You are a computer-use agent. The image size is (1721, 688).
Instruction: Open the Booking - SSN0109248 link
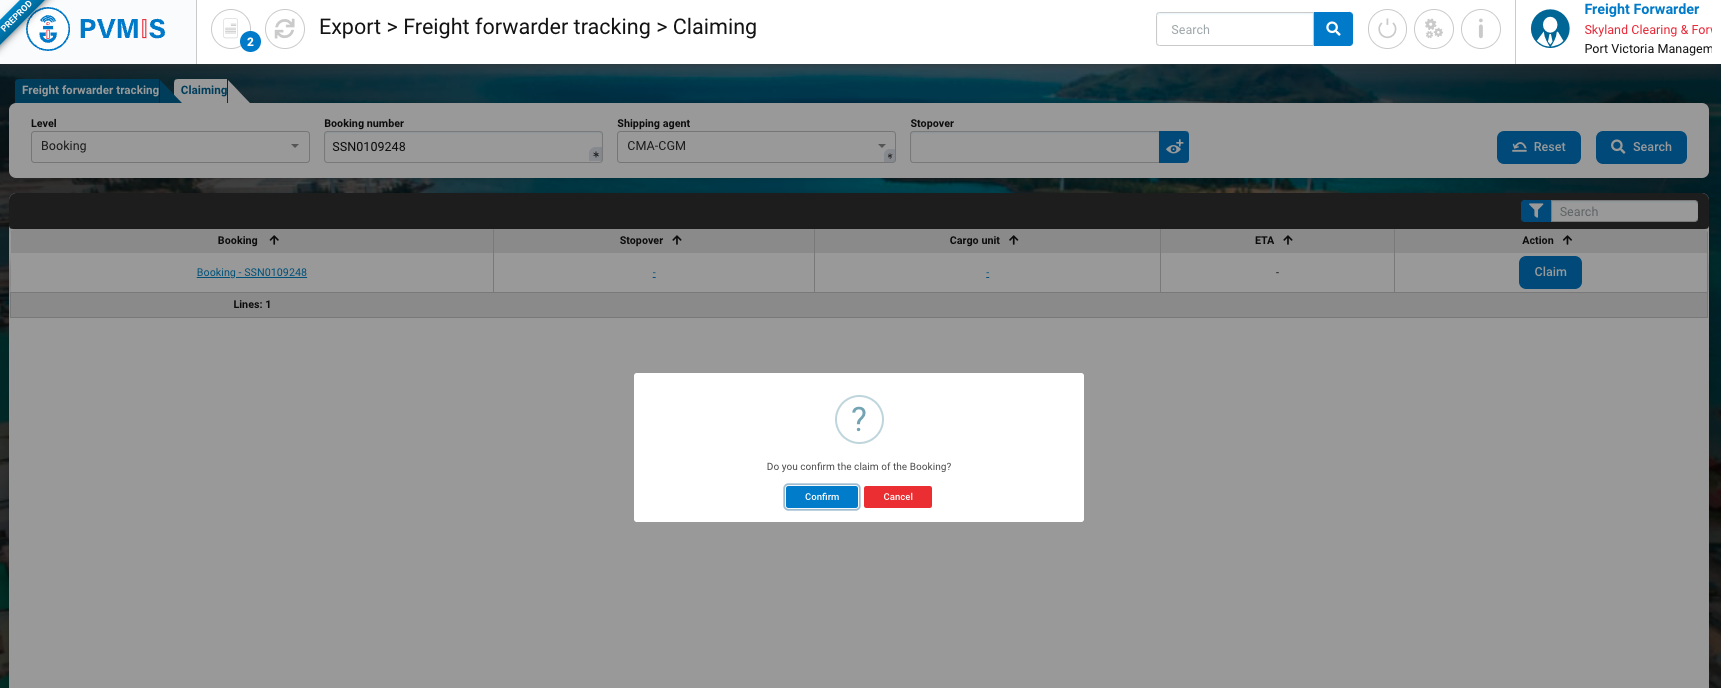coord(252,272)
